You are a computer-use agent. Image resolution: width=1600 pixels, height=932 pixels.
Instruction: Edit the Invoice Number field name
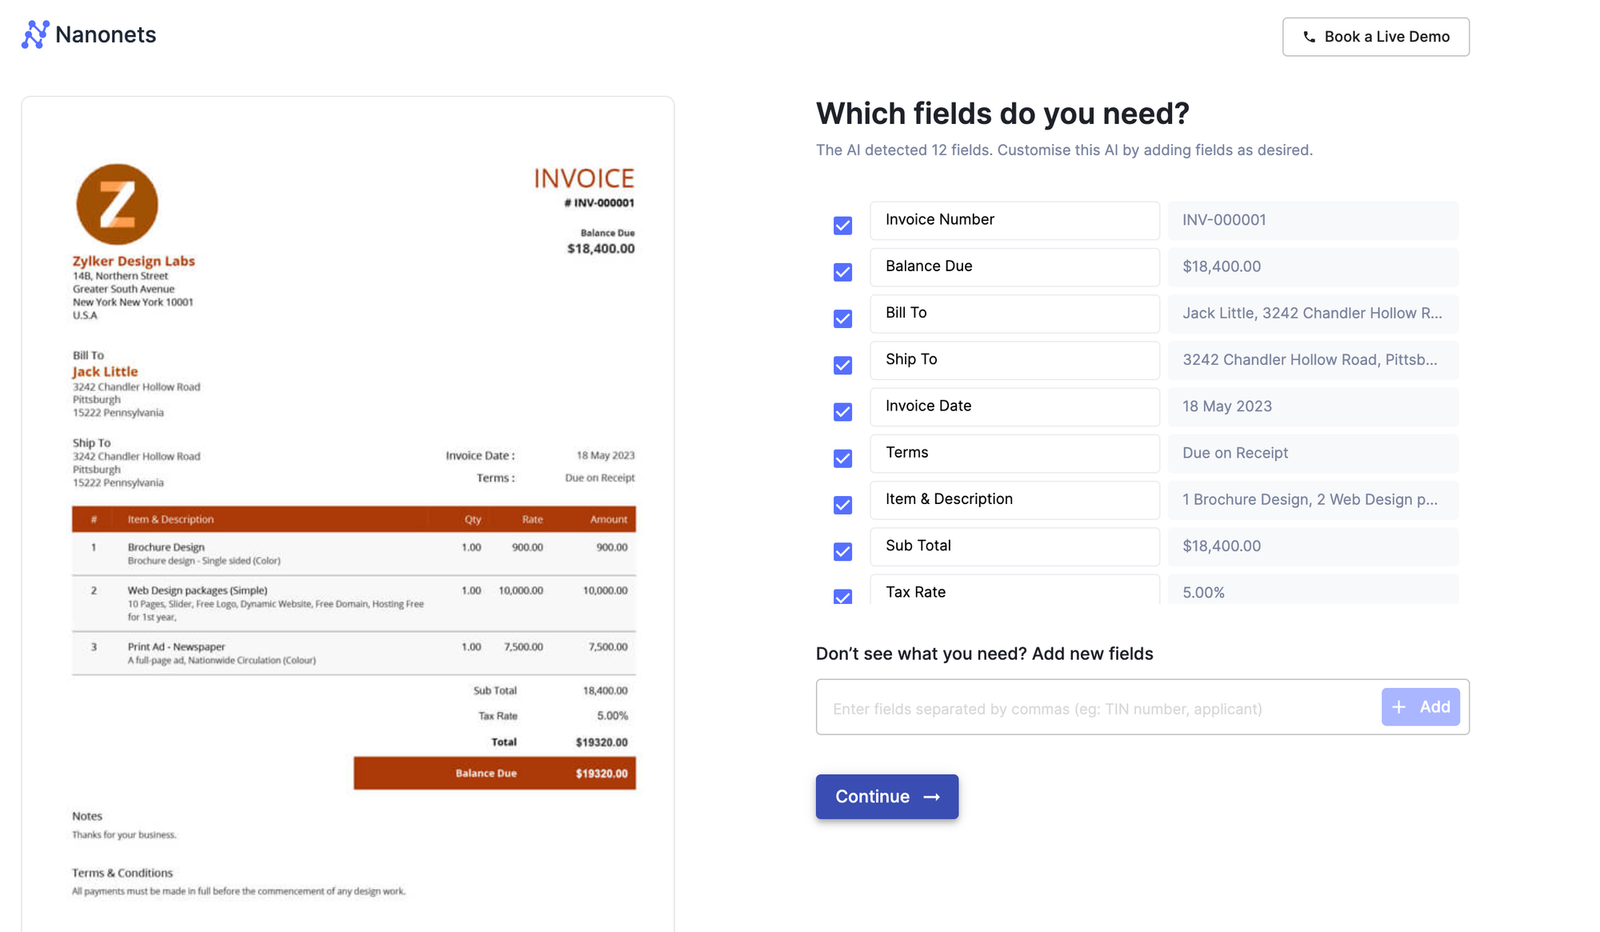pyautogui.click(x=1013, y=220)
